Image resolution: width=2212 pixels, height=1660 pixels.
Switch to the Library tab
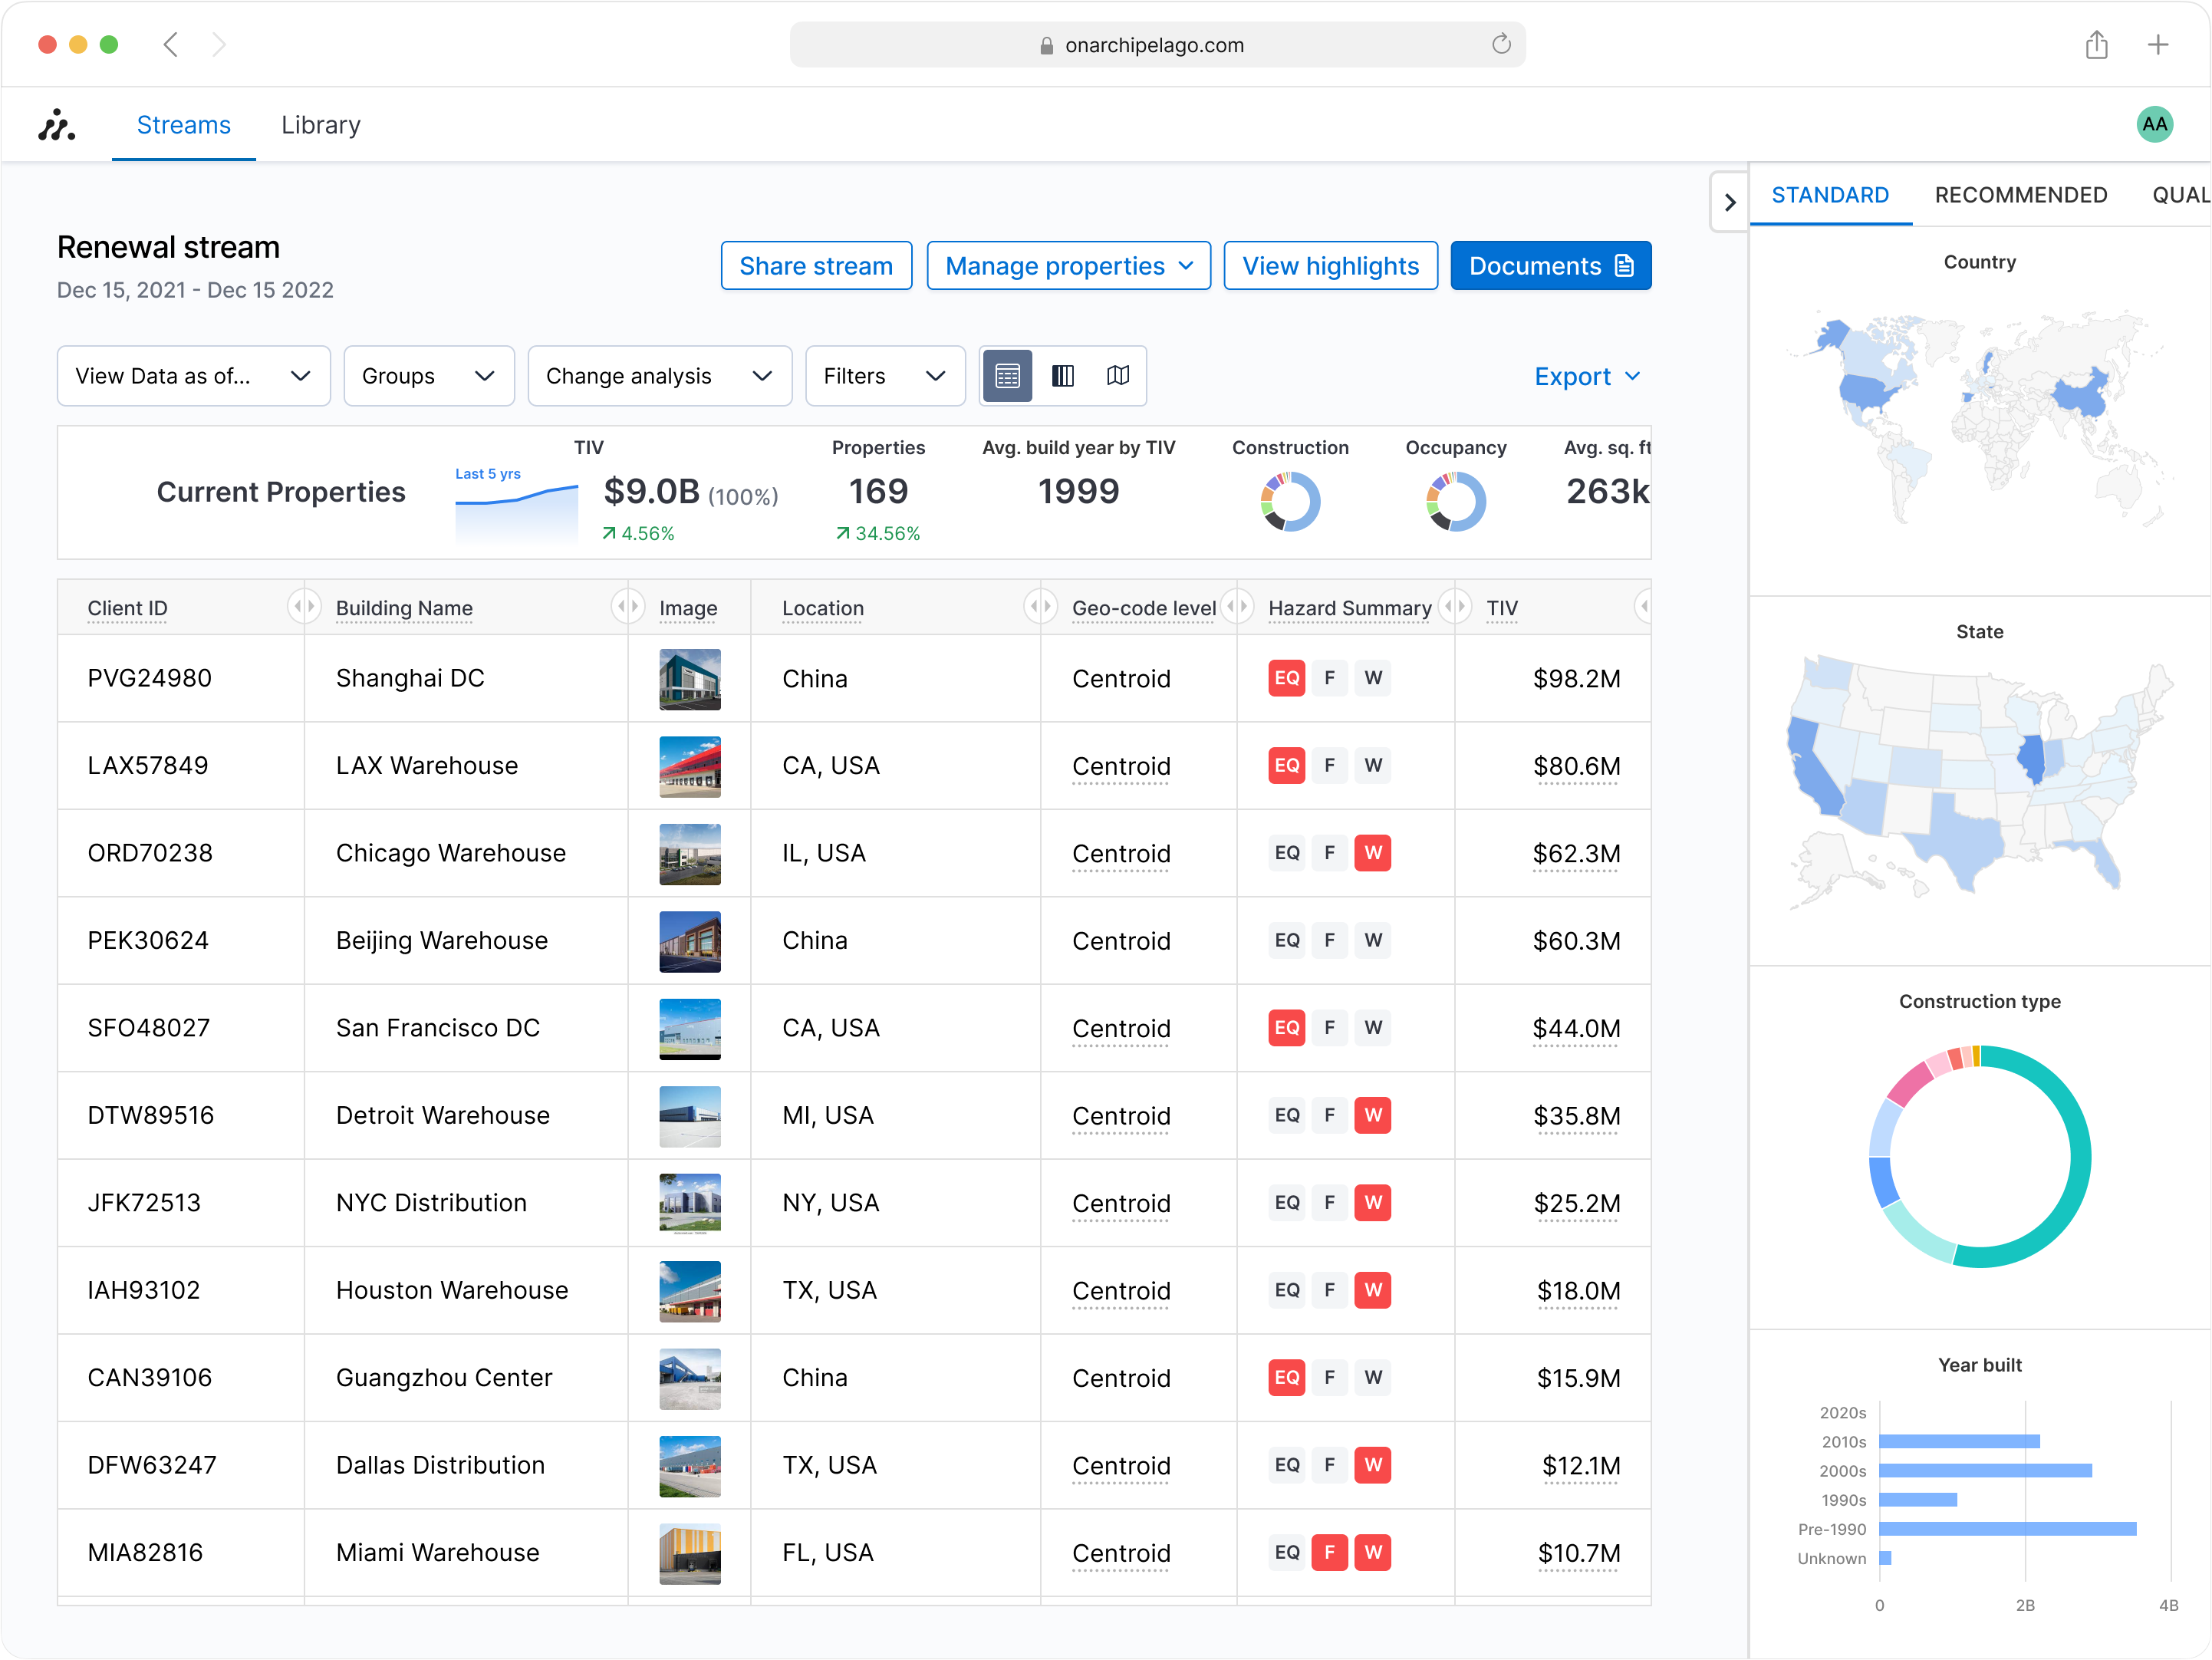tap(320, 125)
